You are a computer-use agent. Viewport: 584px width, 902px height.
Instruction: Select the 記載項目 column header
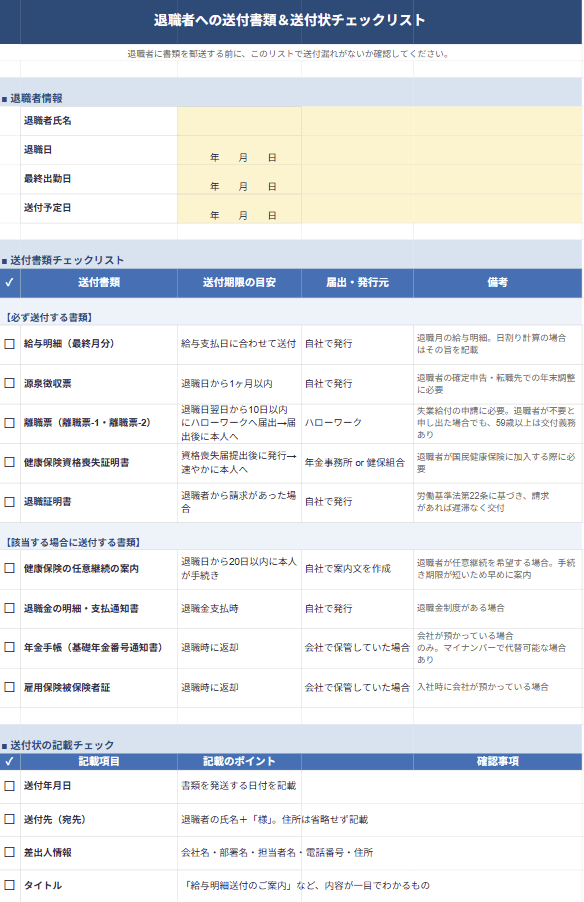(99, 762)
